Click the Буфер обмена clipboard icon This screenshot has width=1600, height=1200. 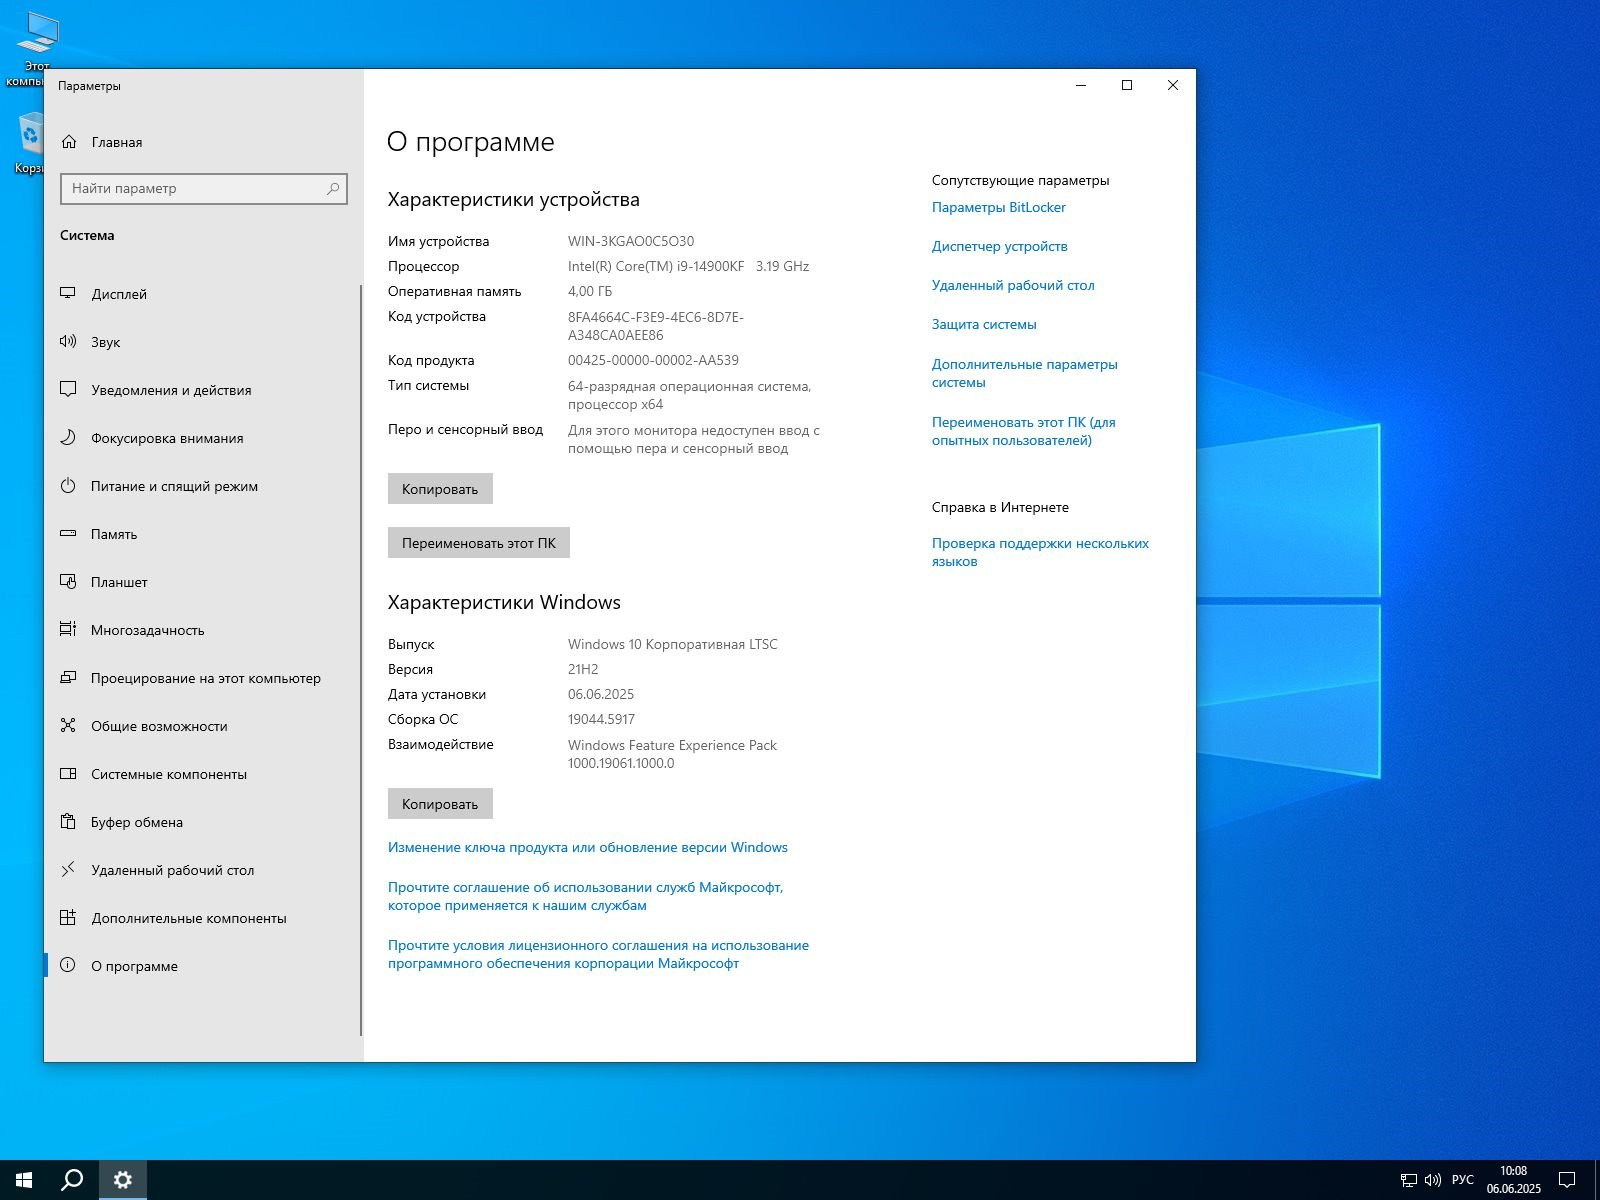pyautogui.click(x=68, y=822)
